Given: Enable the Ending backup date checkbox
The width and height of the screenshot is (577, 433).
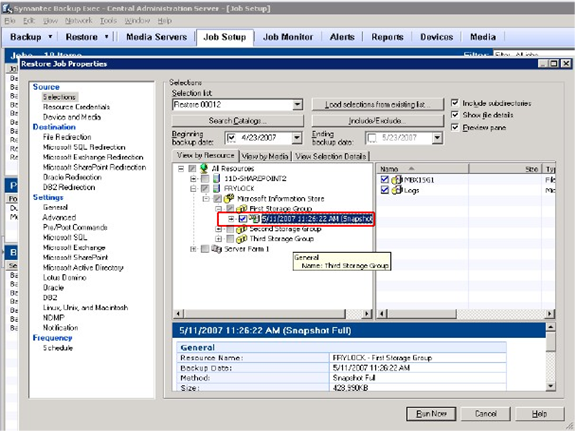Looking at the screenshot, I should tap(372, 138).
